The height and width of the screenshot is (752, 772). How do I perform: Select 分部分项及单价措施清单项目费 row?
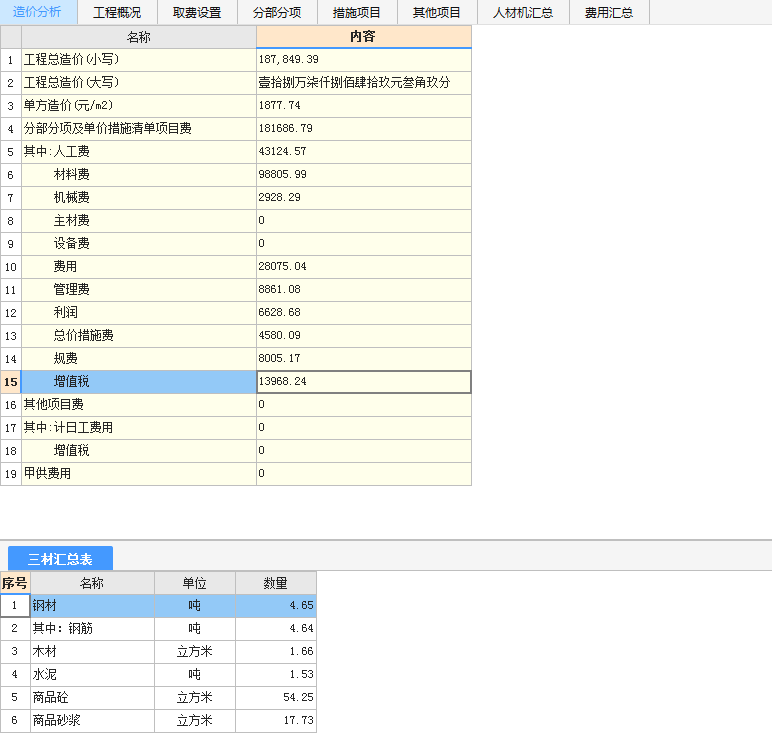point(138,129)
